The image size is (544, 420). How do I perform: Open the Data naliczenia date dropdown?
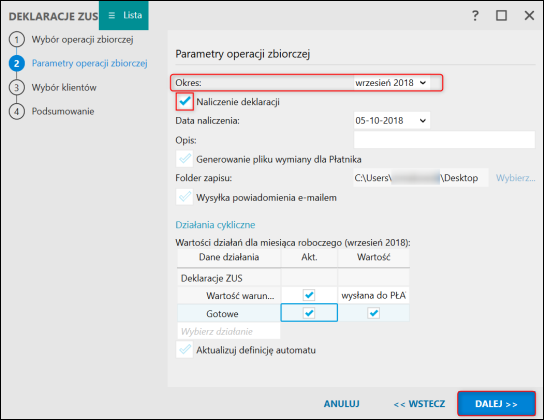point(392,121)
